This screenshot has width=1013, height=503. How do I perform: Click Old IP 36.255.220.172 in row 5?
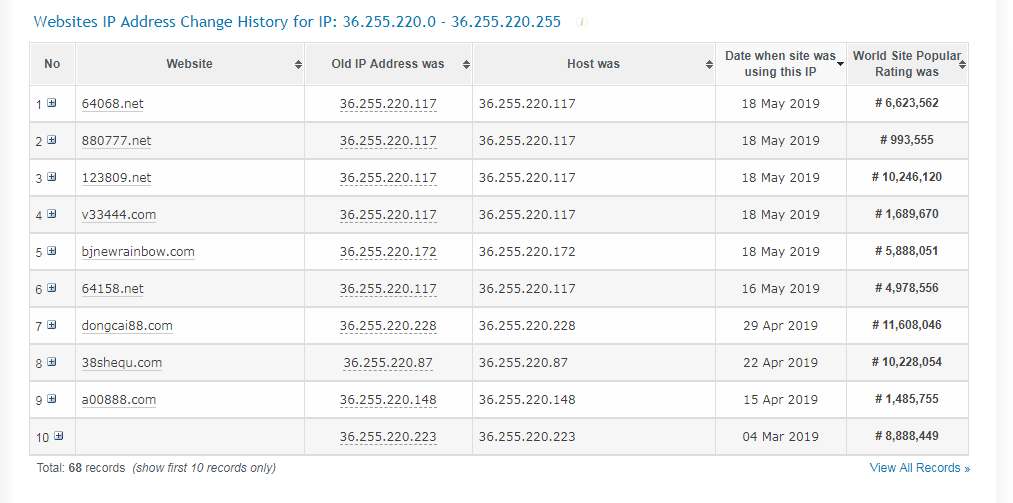click(x=388, y=252)
